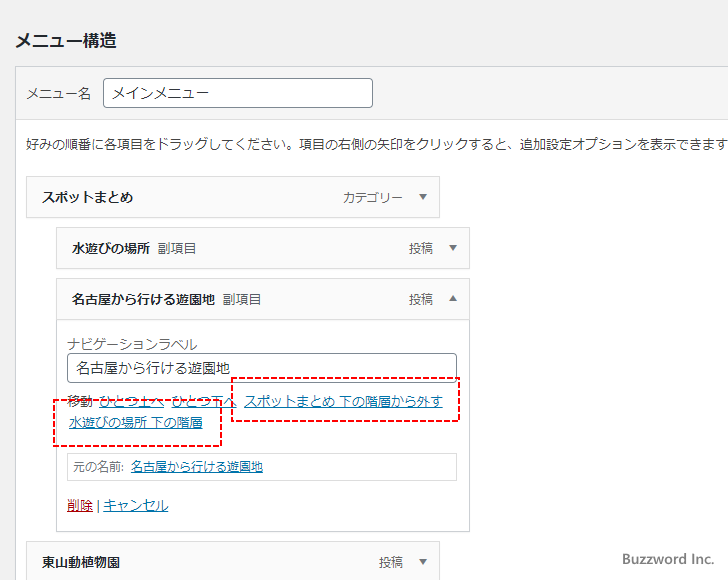Screen dimensions: 728x580
Task: Click 投稿 label on 水遊びの場所 row
Action: coord(421,248)
